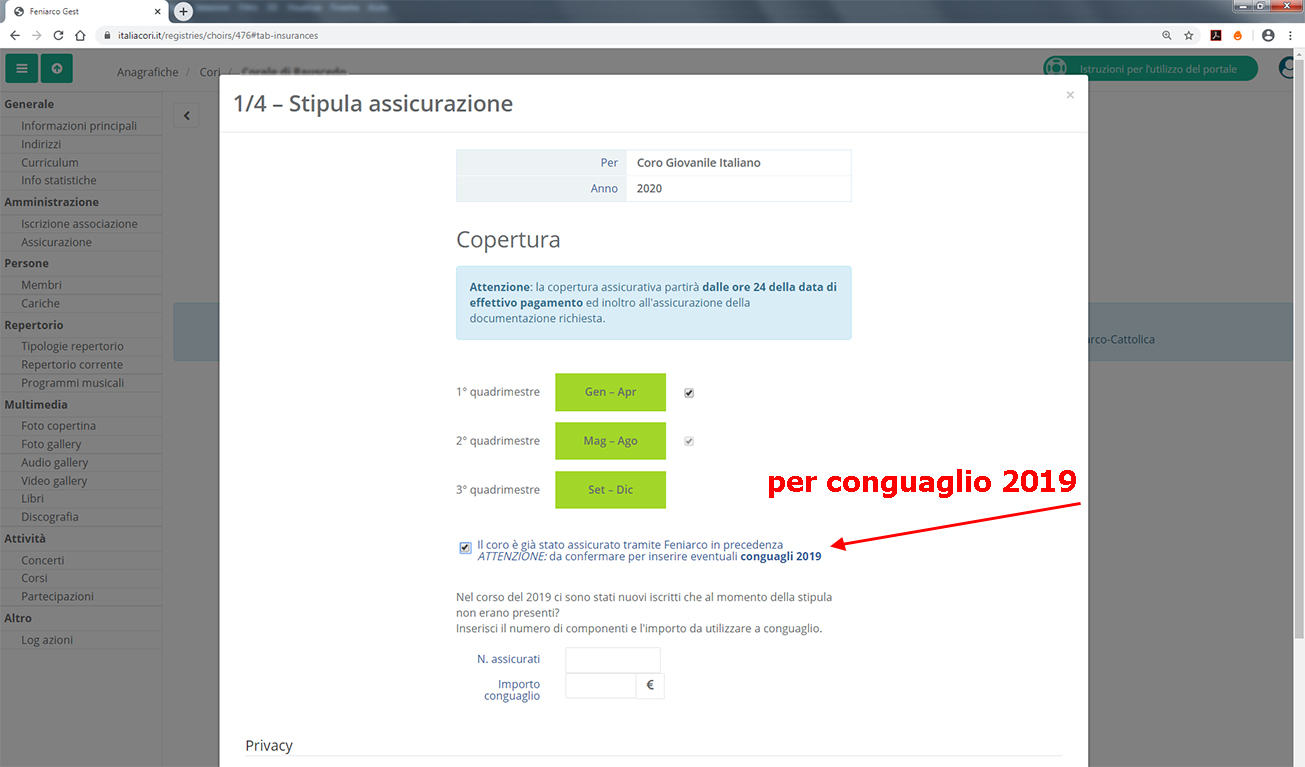Screen dimensions: 1305x767
Task: Uncheck the 1° quadrimestre checkbox
Action: (688, 392)
